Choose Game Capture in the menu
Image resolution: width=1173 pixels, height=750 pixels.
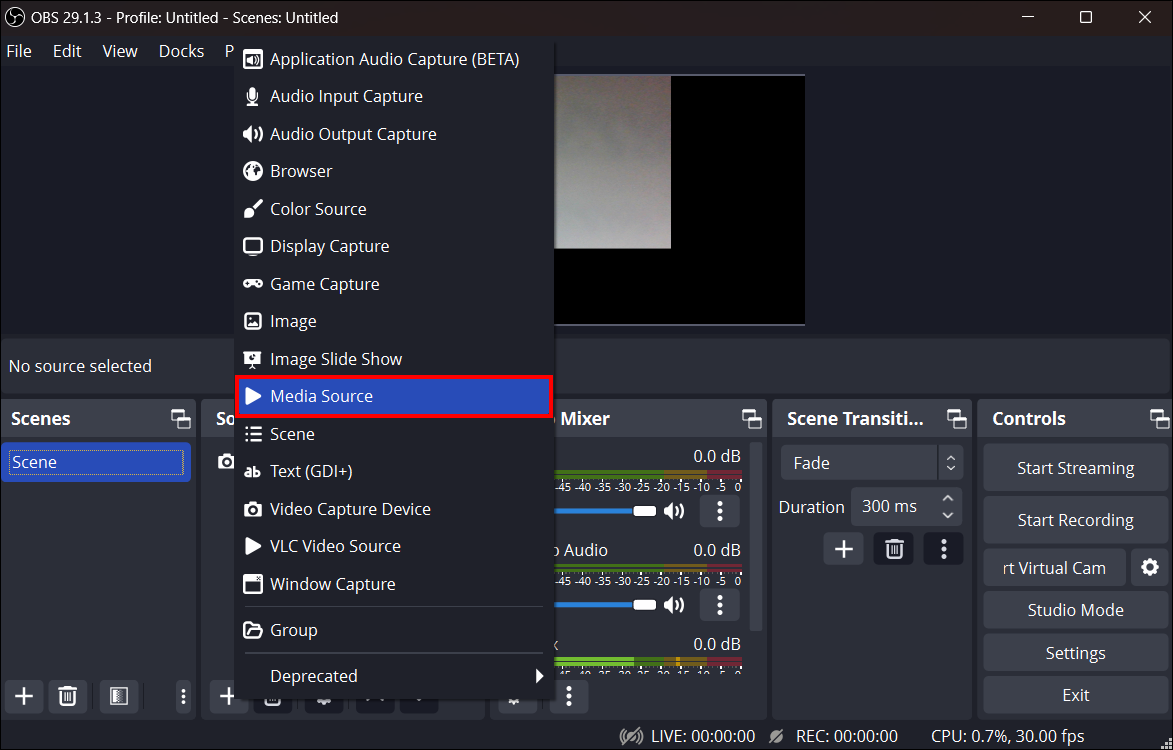coord(394,284)
